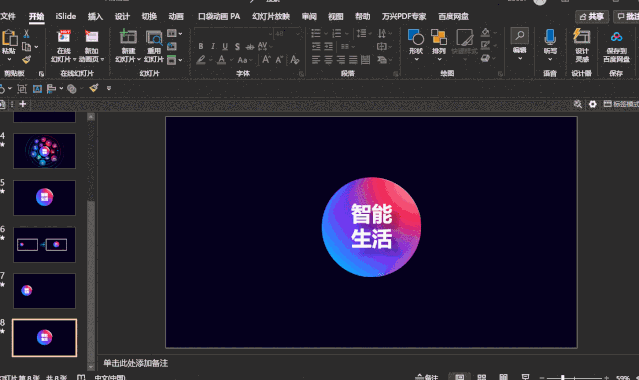Screen dimensions: 639x380
Task: Switch to Reading view in status bar
Action: tap(504, 377)
